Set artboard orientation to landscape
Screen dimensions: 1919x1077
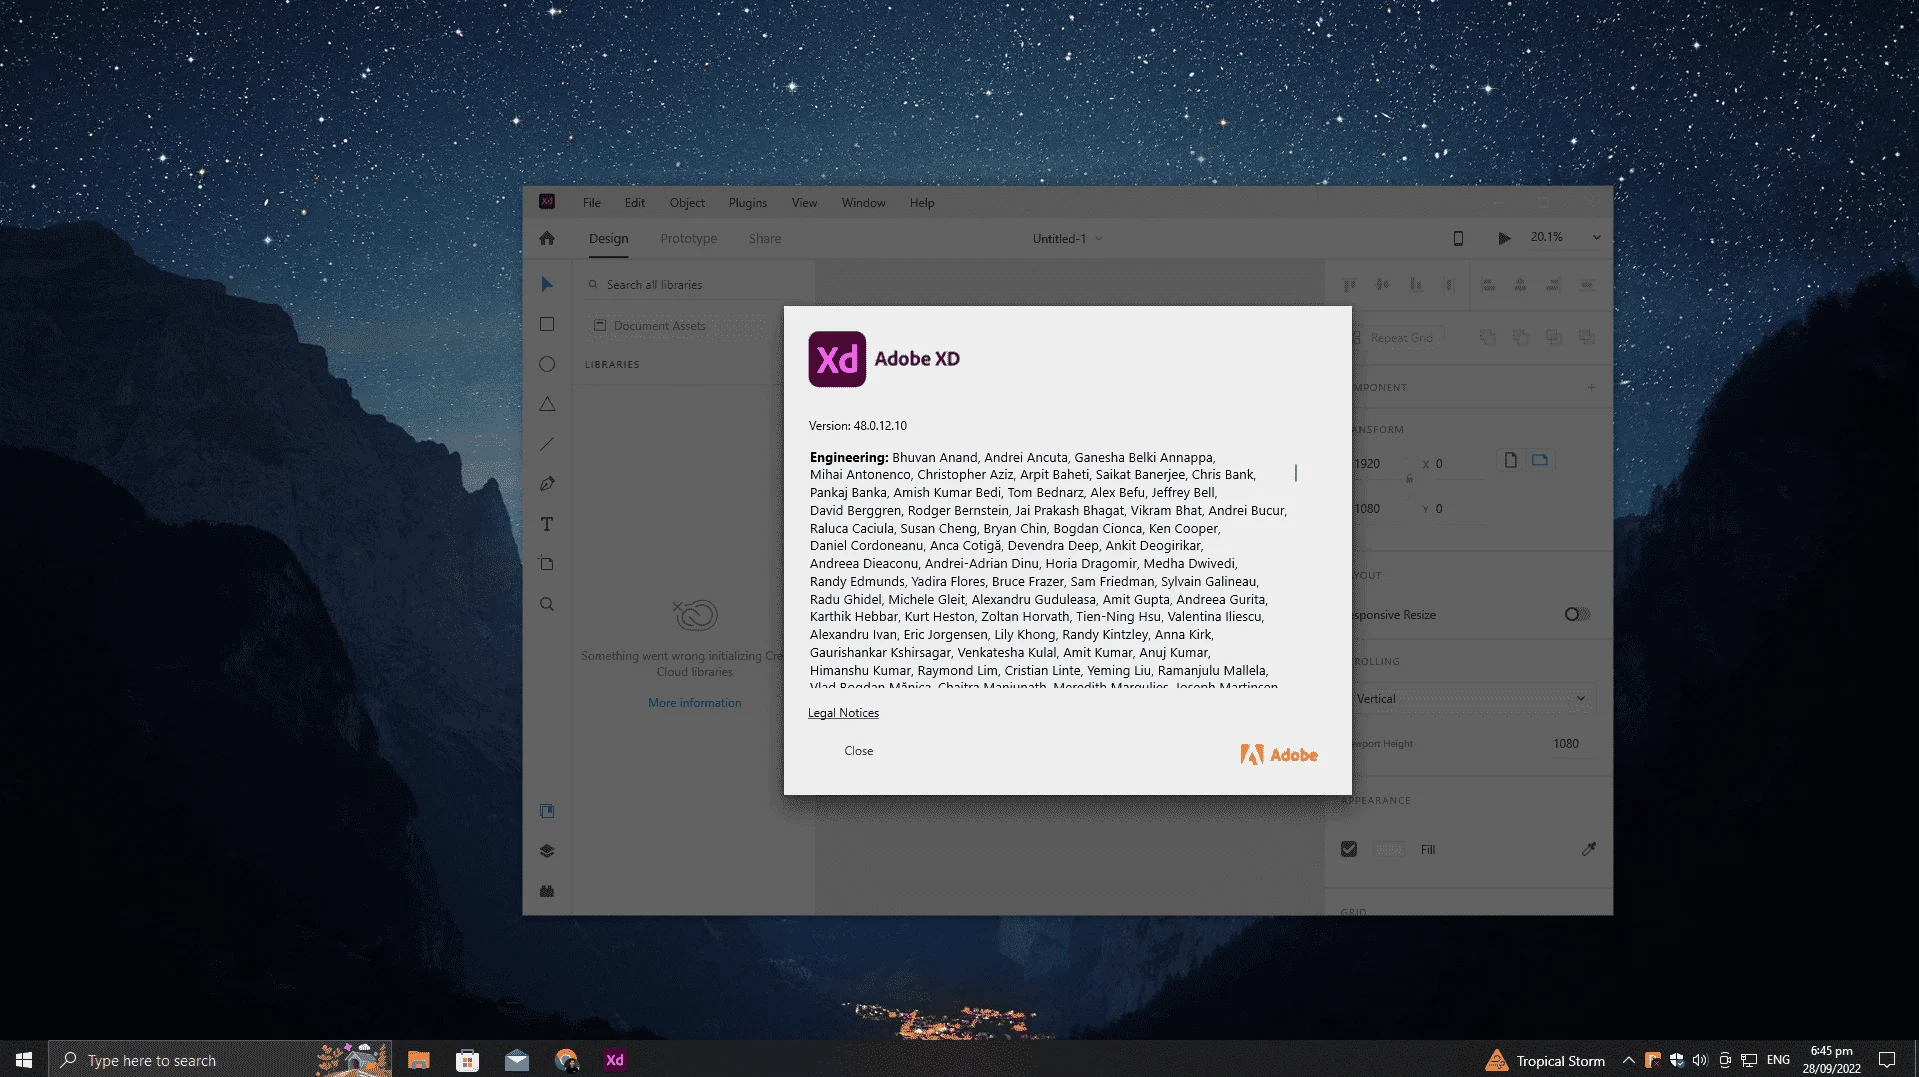coord(1540,460)
